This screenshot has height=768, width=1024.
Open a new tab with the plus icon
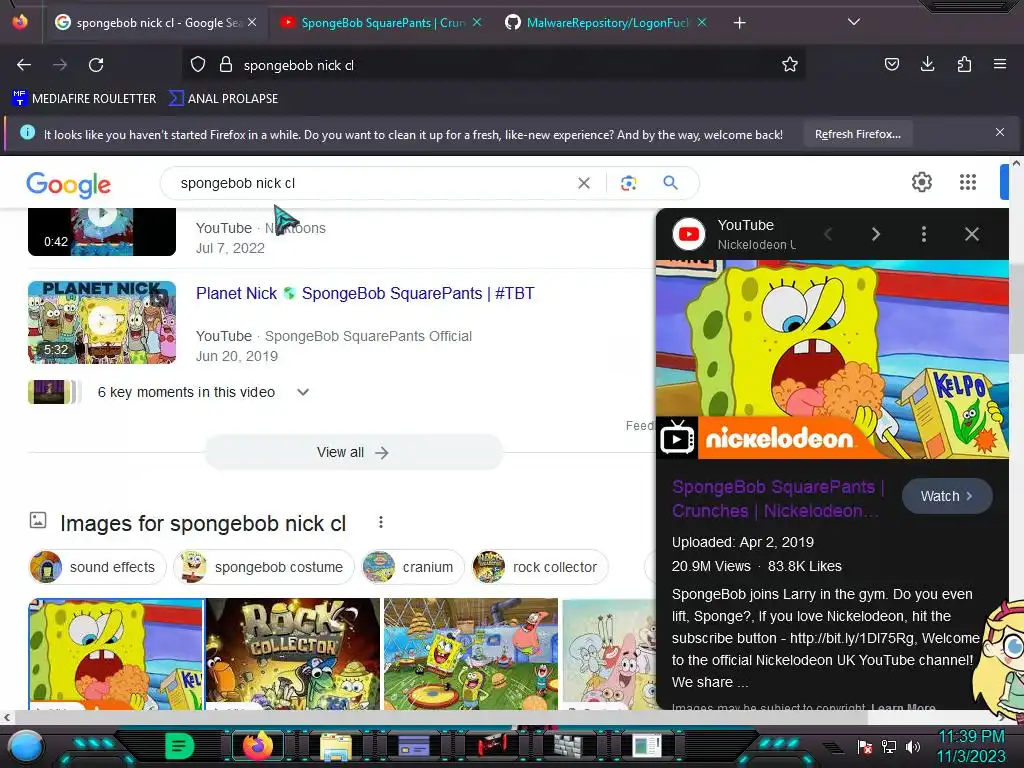pyautogui.click(x=739, y=23)
